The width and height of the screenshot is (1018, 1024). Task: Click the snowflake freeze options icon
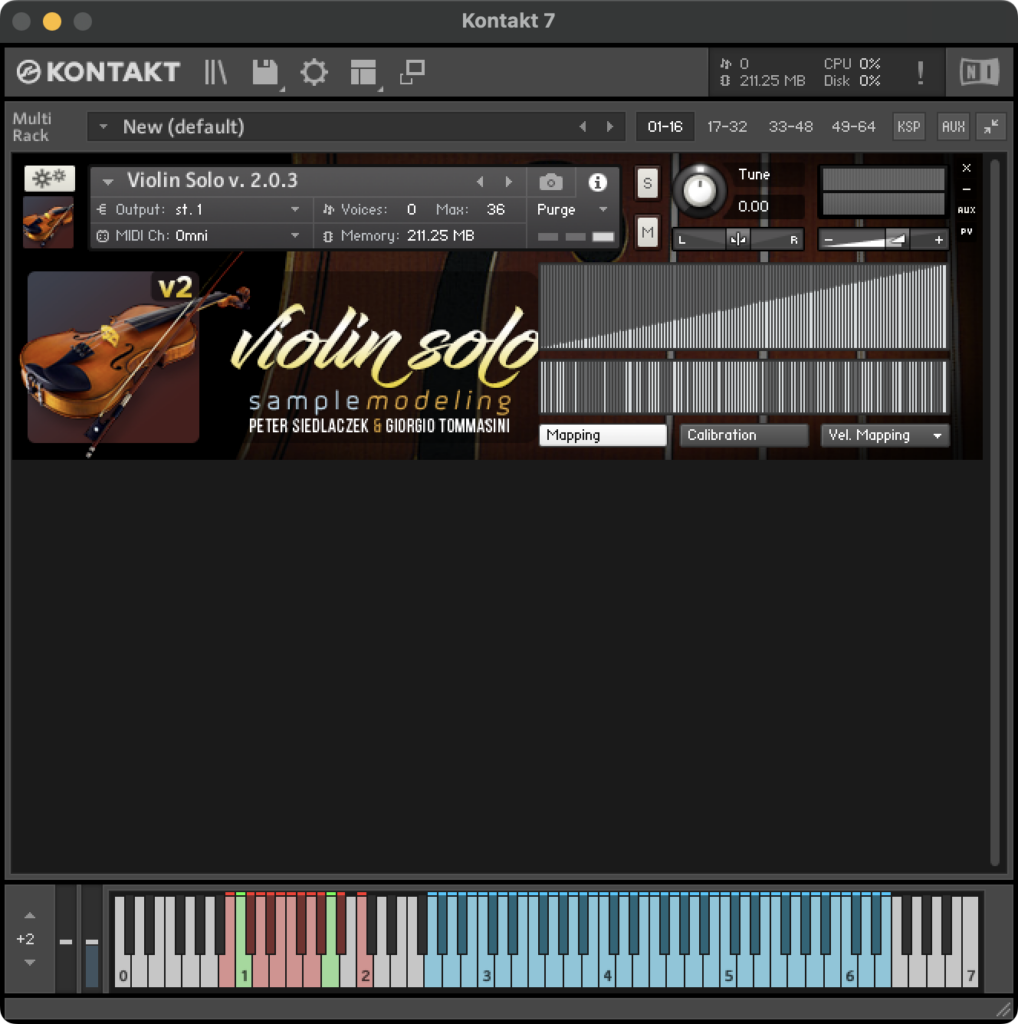click(x=50, y=178)
